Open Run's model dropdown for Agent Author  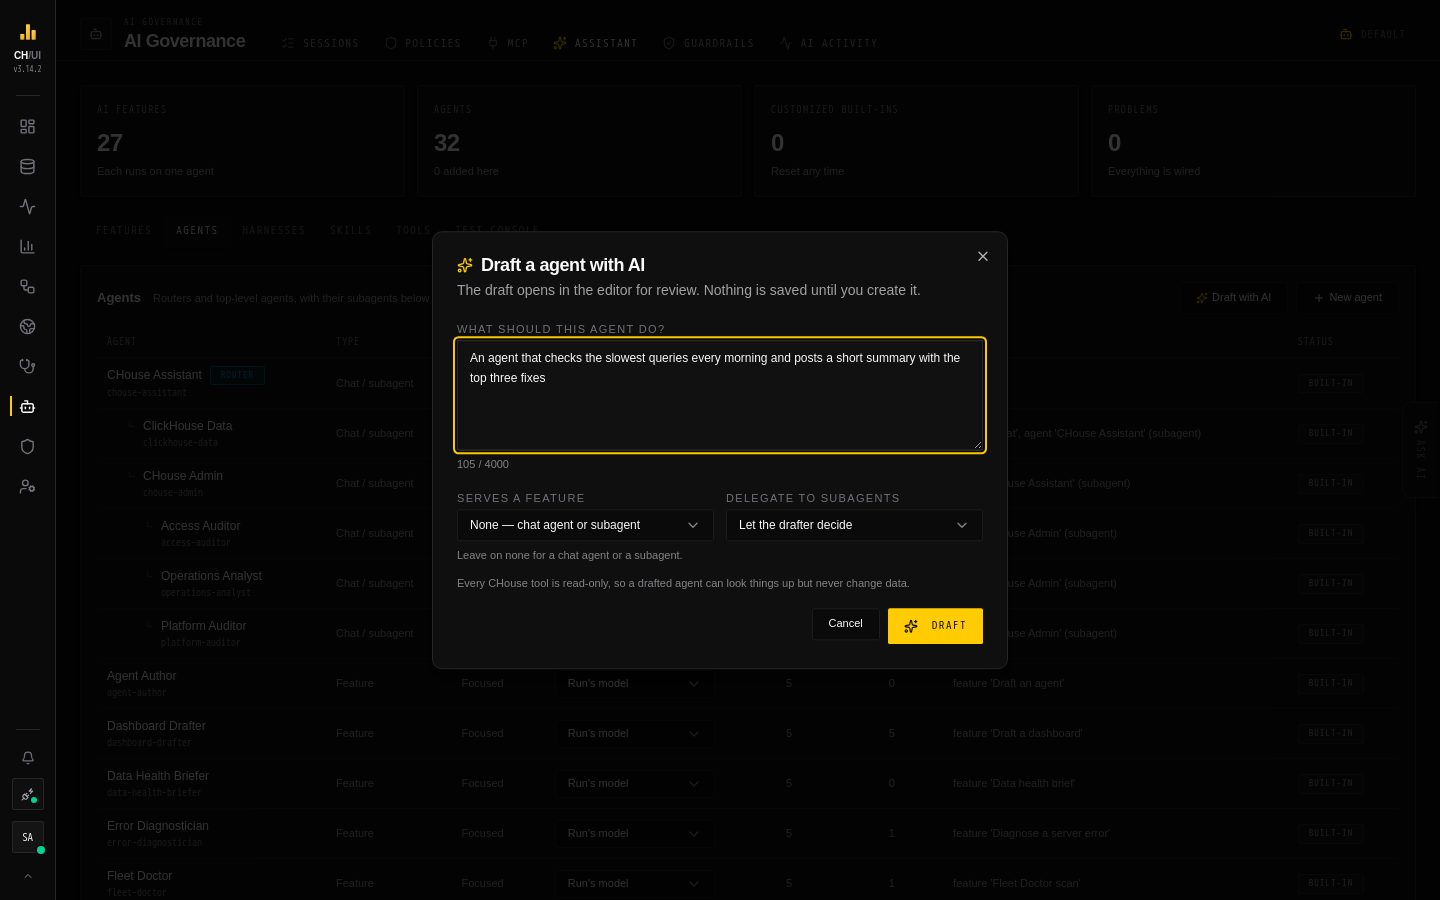point(635,684)
